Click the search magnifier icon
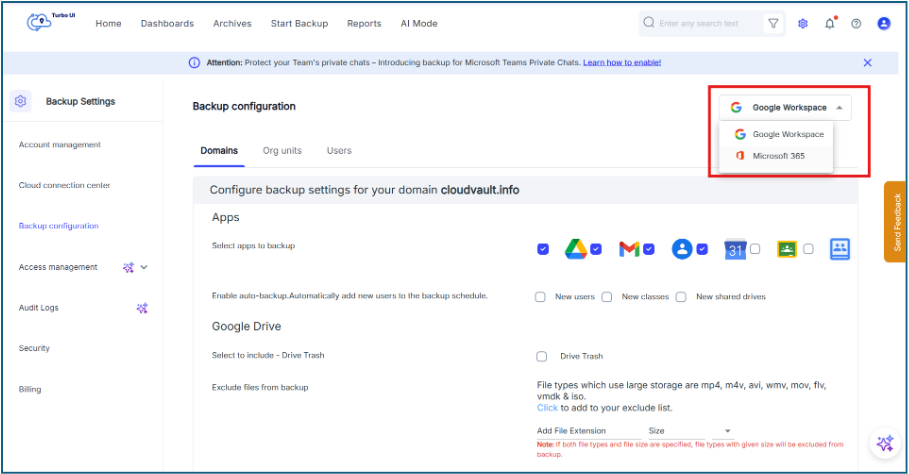The width and height of the screenshot is (909, 474). [x=649, y=23]
